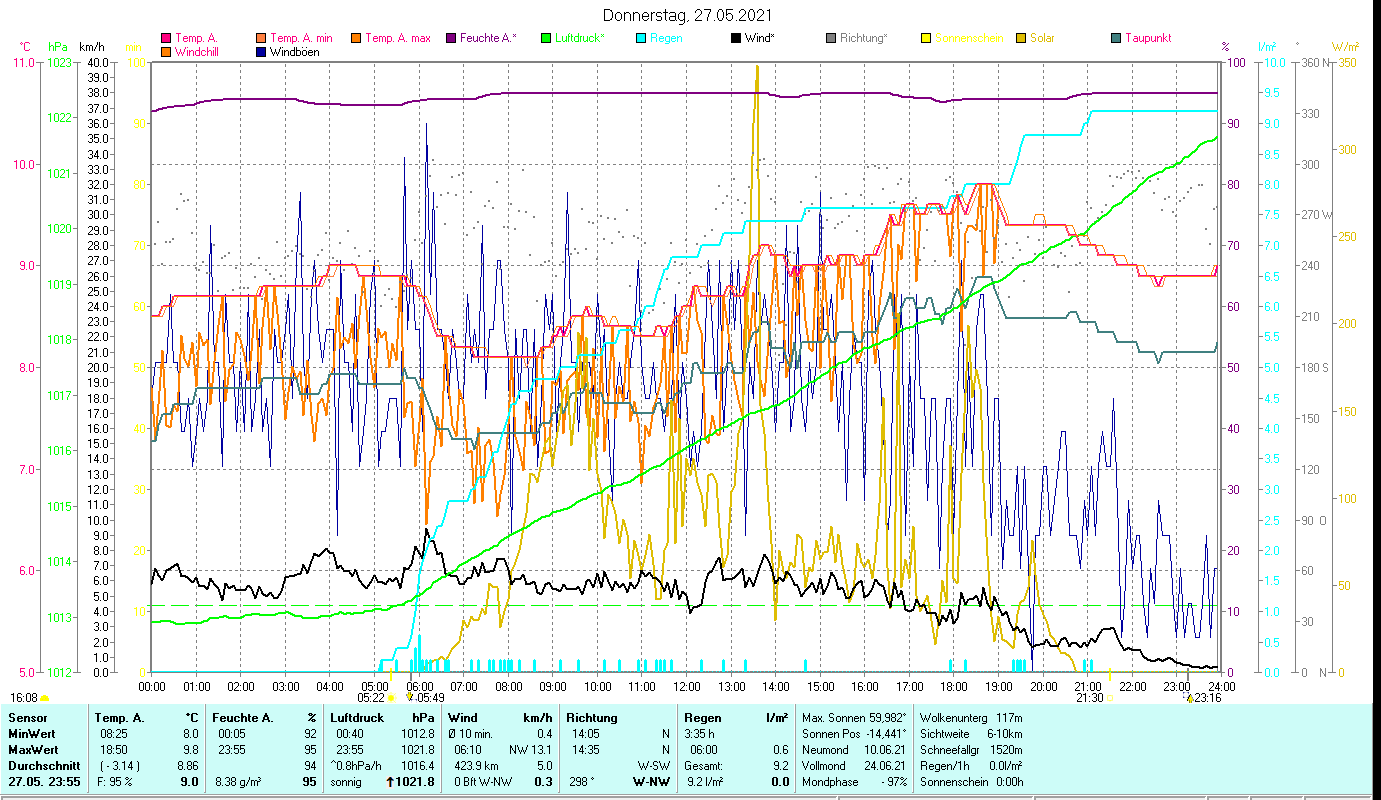This screenshot has width=1381, height=800.
Task: Click the 'Max. Sonnen 59,982°' entry
Action: click(x=854, y=718)
